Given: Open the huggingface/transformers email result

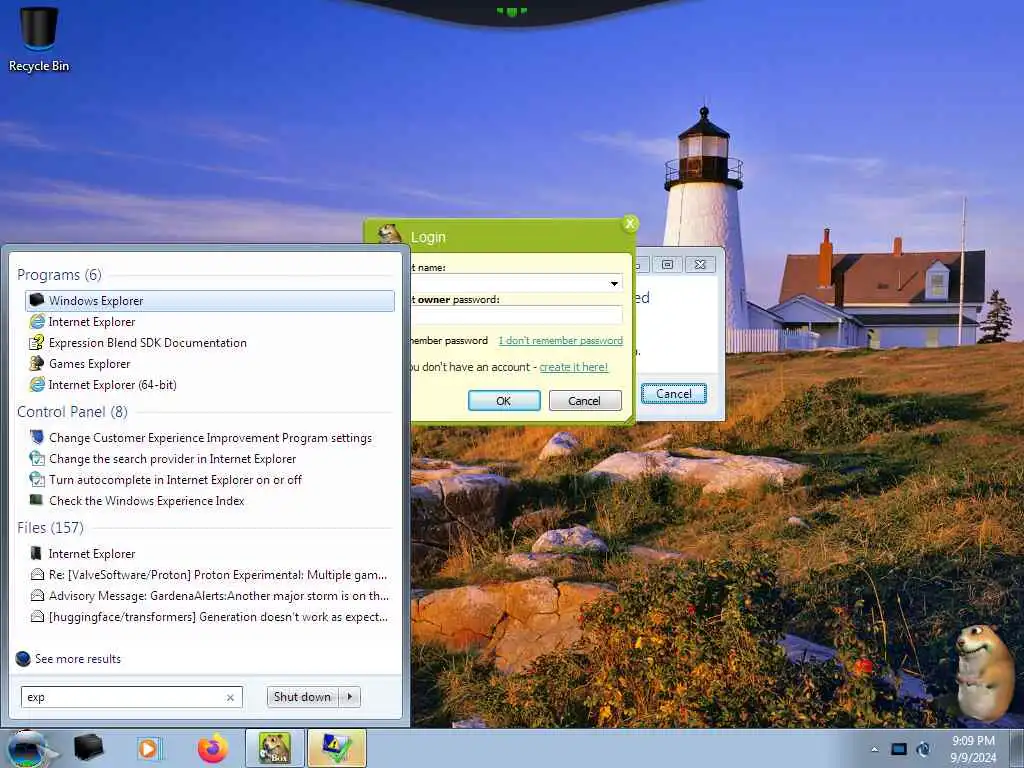Looking at the screenshot, I should (217, 616).
